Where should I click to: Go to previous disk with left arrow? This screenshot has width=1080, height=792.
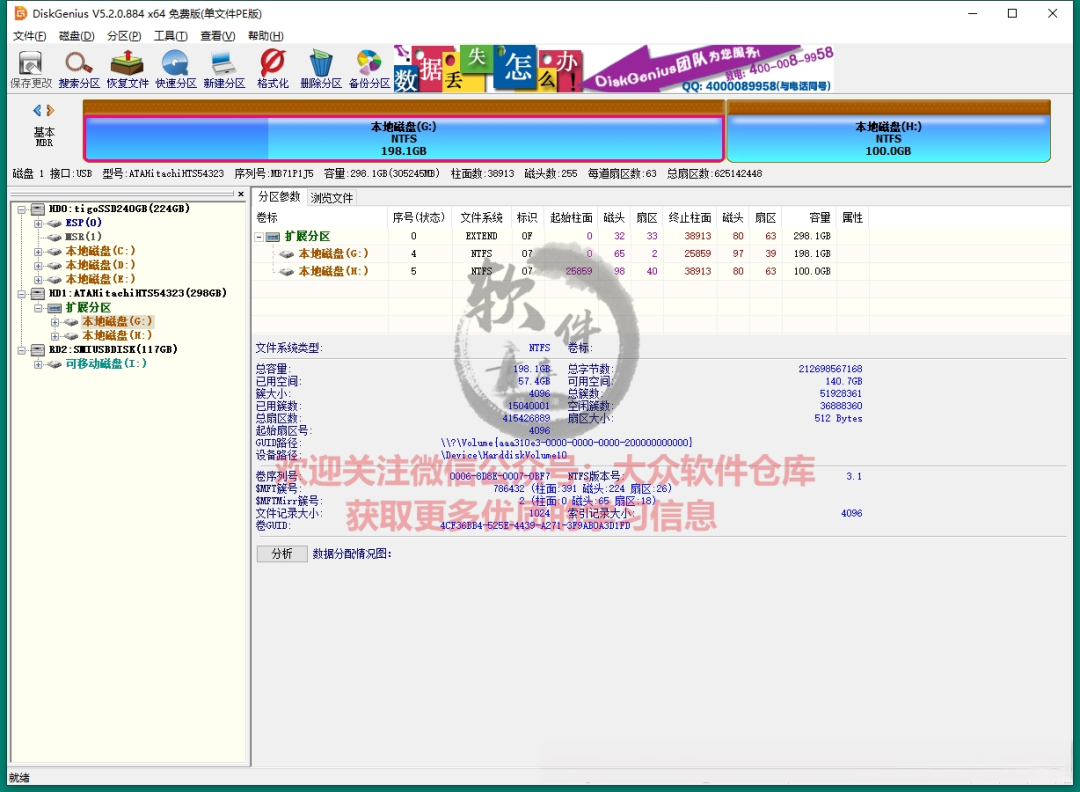(x=37, y=110)
